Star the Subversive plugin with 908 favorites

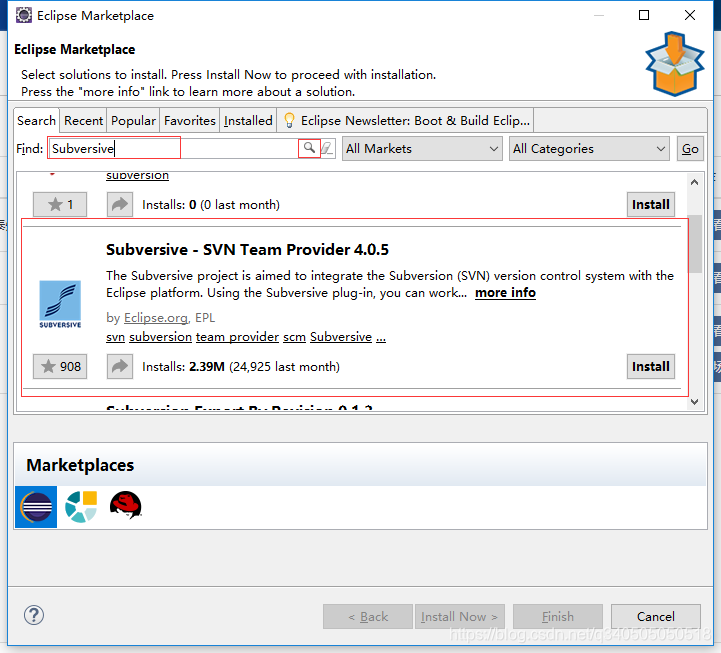pos(60,367)
